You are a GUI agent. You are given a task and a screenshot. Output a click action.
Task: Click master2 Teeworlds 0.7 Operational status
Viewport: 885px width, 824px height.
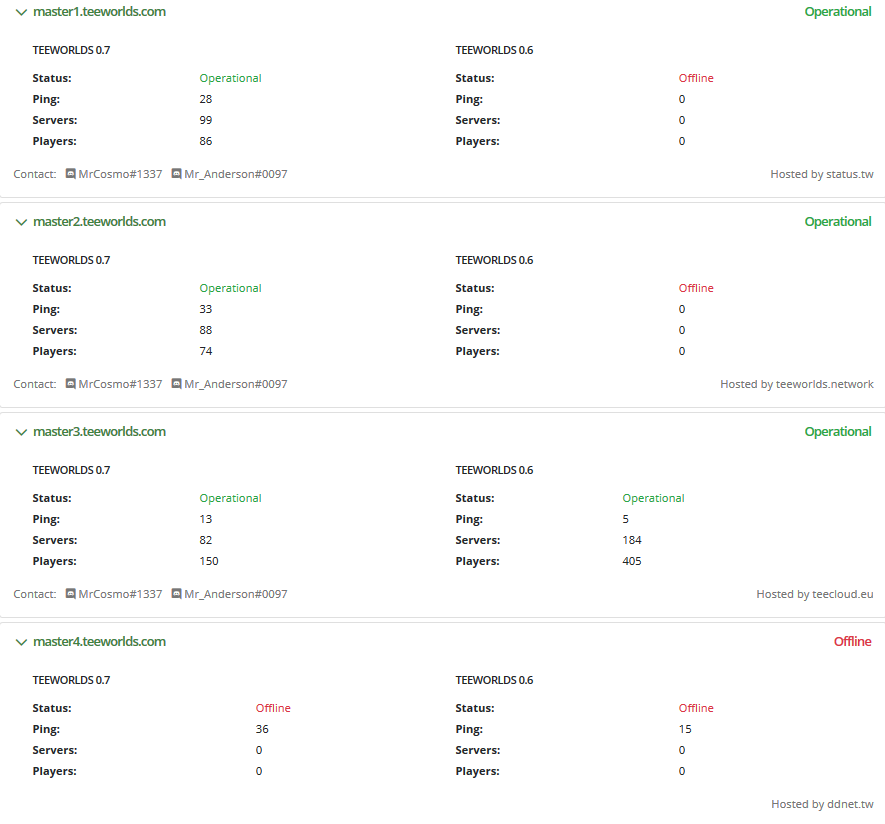click(230, 288)
